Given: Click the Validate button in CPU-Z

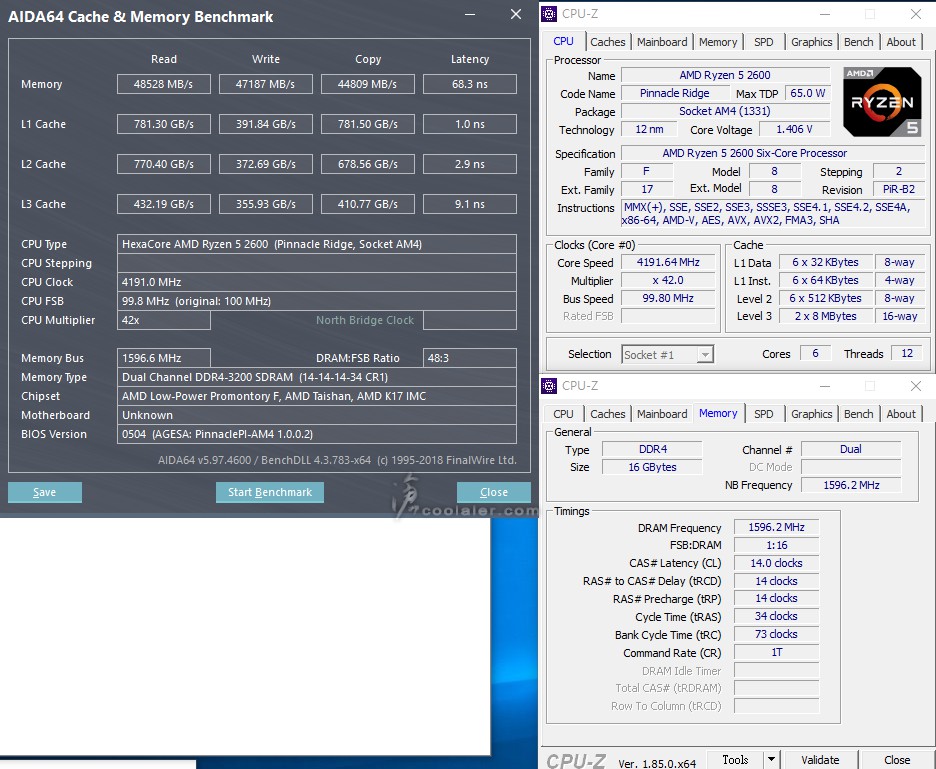Looking at the screenshot, I should (x=820, y=759).
